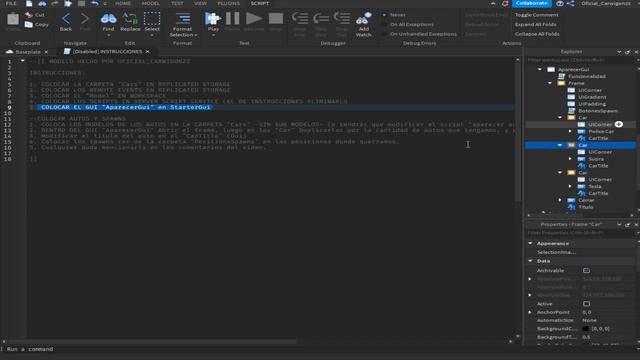Image resolution: width=640 pixels, height=360 pixels.
Task: Click the Replace icon
Action: [130, 19]
